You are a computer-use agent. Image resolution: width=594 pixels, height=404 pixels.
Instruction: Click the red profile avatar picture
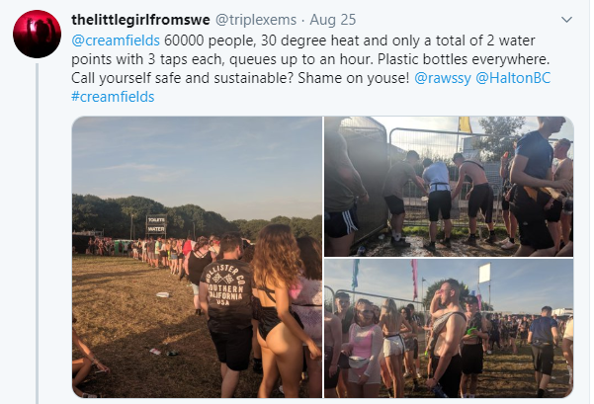click(x=37, y=34)
